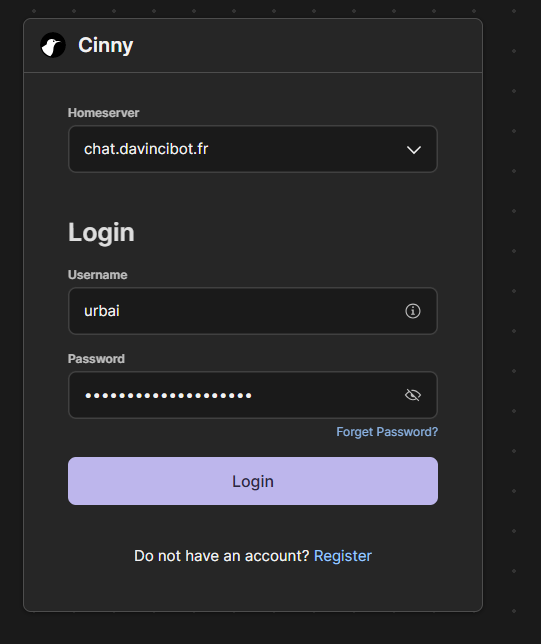Toggle password visibility with the crossed-eye icon
Screen dimensions: 541x644
[413, 395]
